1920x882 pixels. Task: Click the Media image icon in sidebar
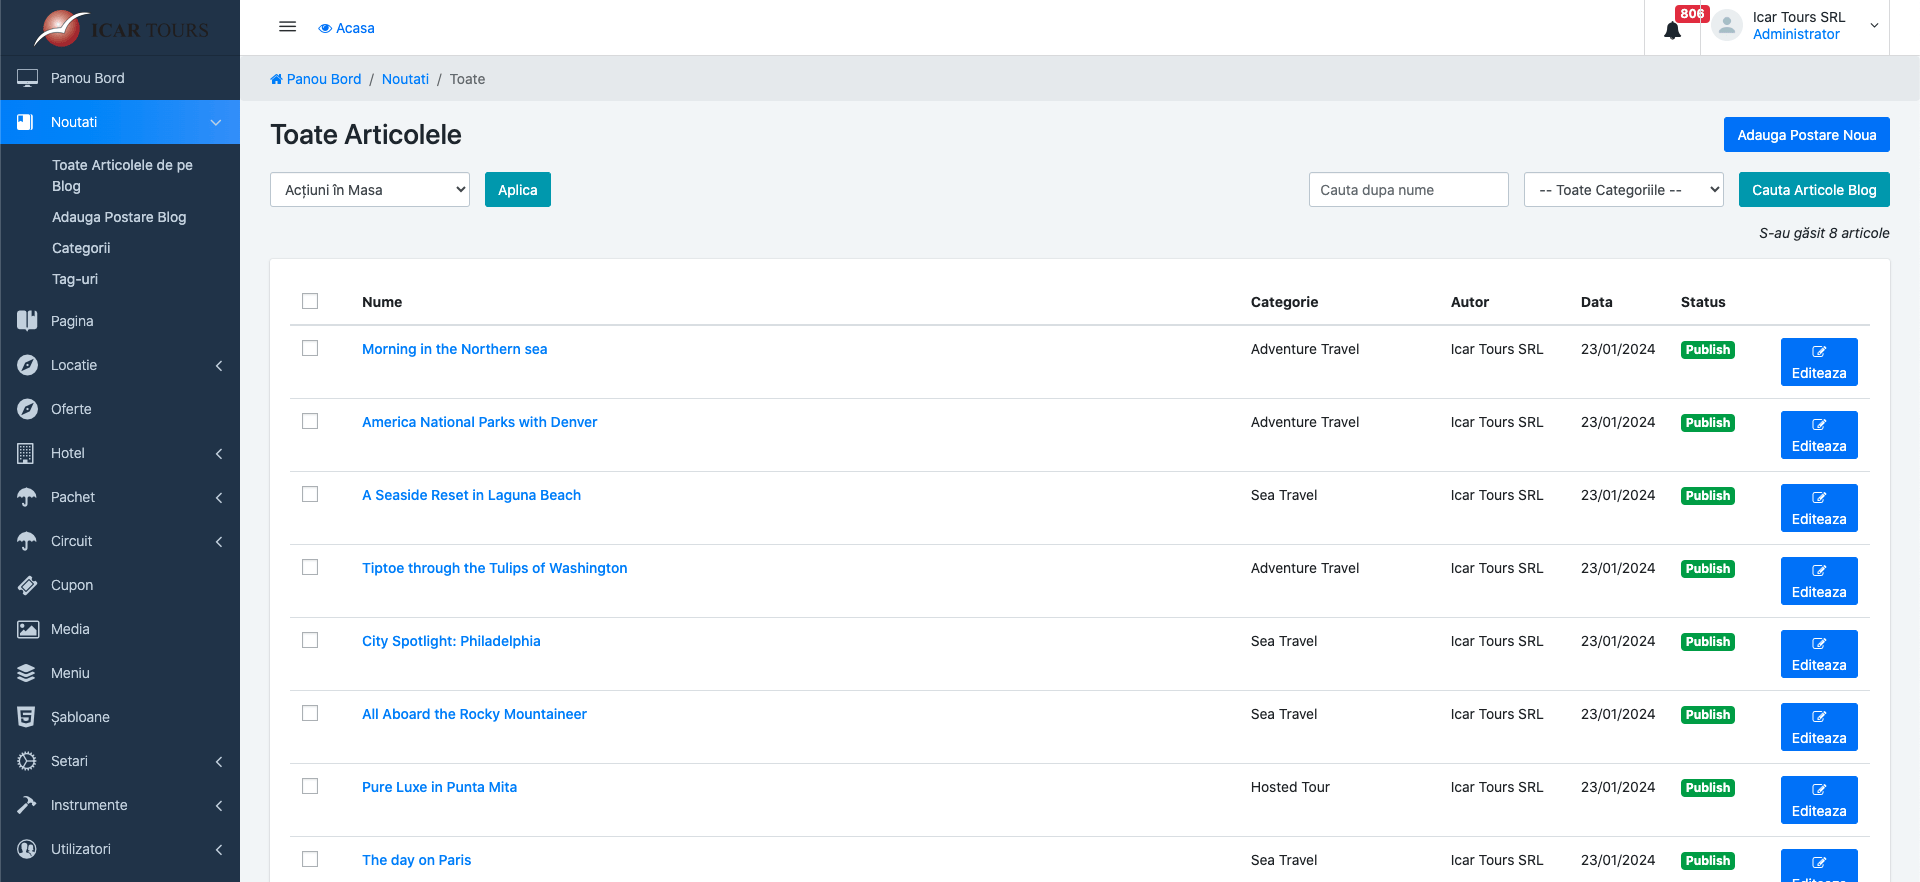pos(27,629)
